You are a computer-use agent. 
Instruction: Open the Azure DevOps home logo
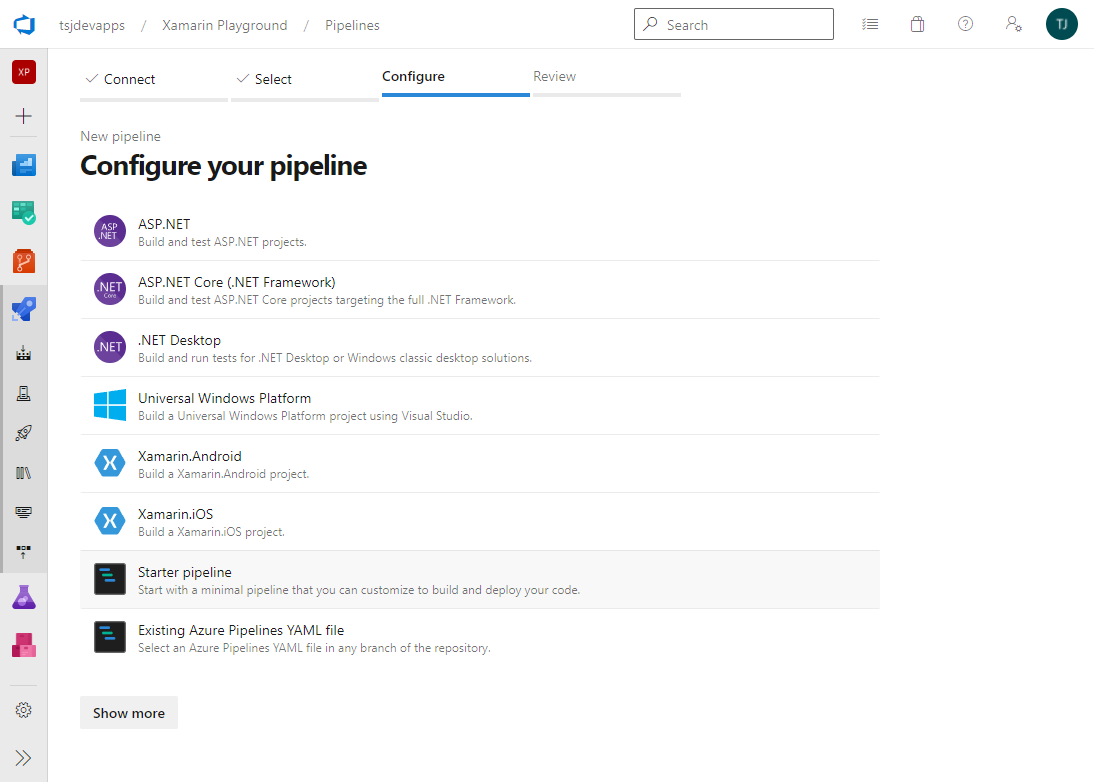(x=24, y=25)
